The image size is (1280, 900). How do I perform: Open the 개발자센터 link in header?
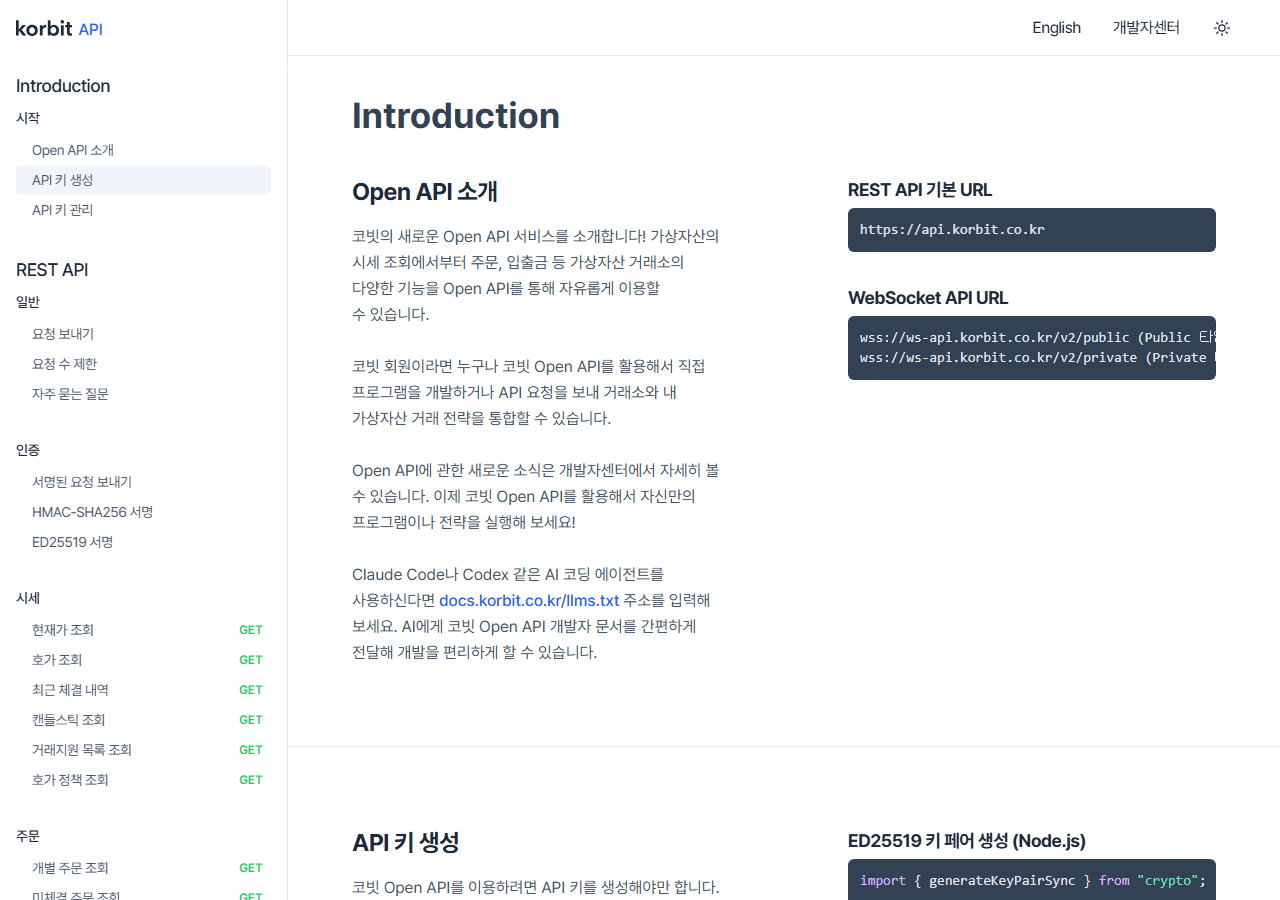point(1146,28)
